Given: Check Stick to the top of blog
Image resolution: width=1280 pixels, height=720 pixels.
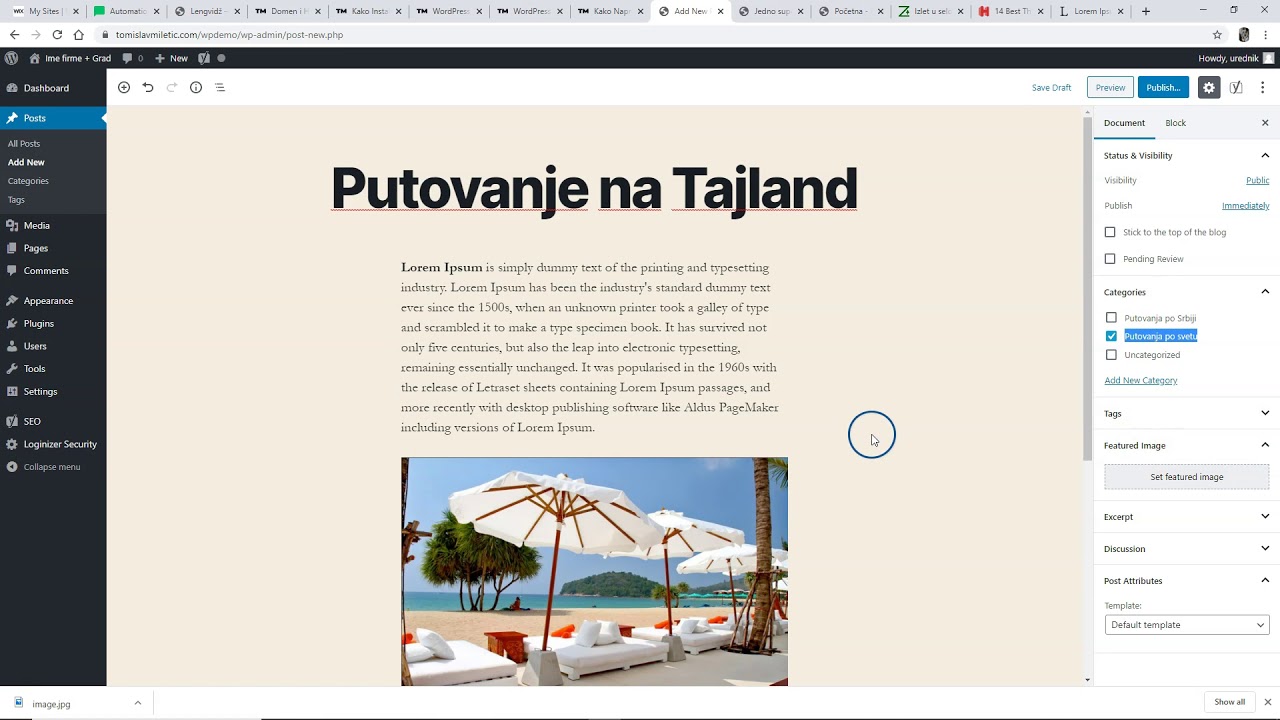Looking at the screenshot, I should click(1110, 232).
